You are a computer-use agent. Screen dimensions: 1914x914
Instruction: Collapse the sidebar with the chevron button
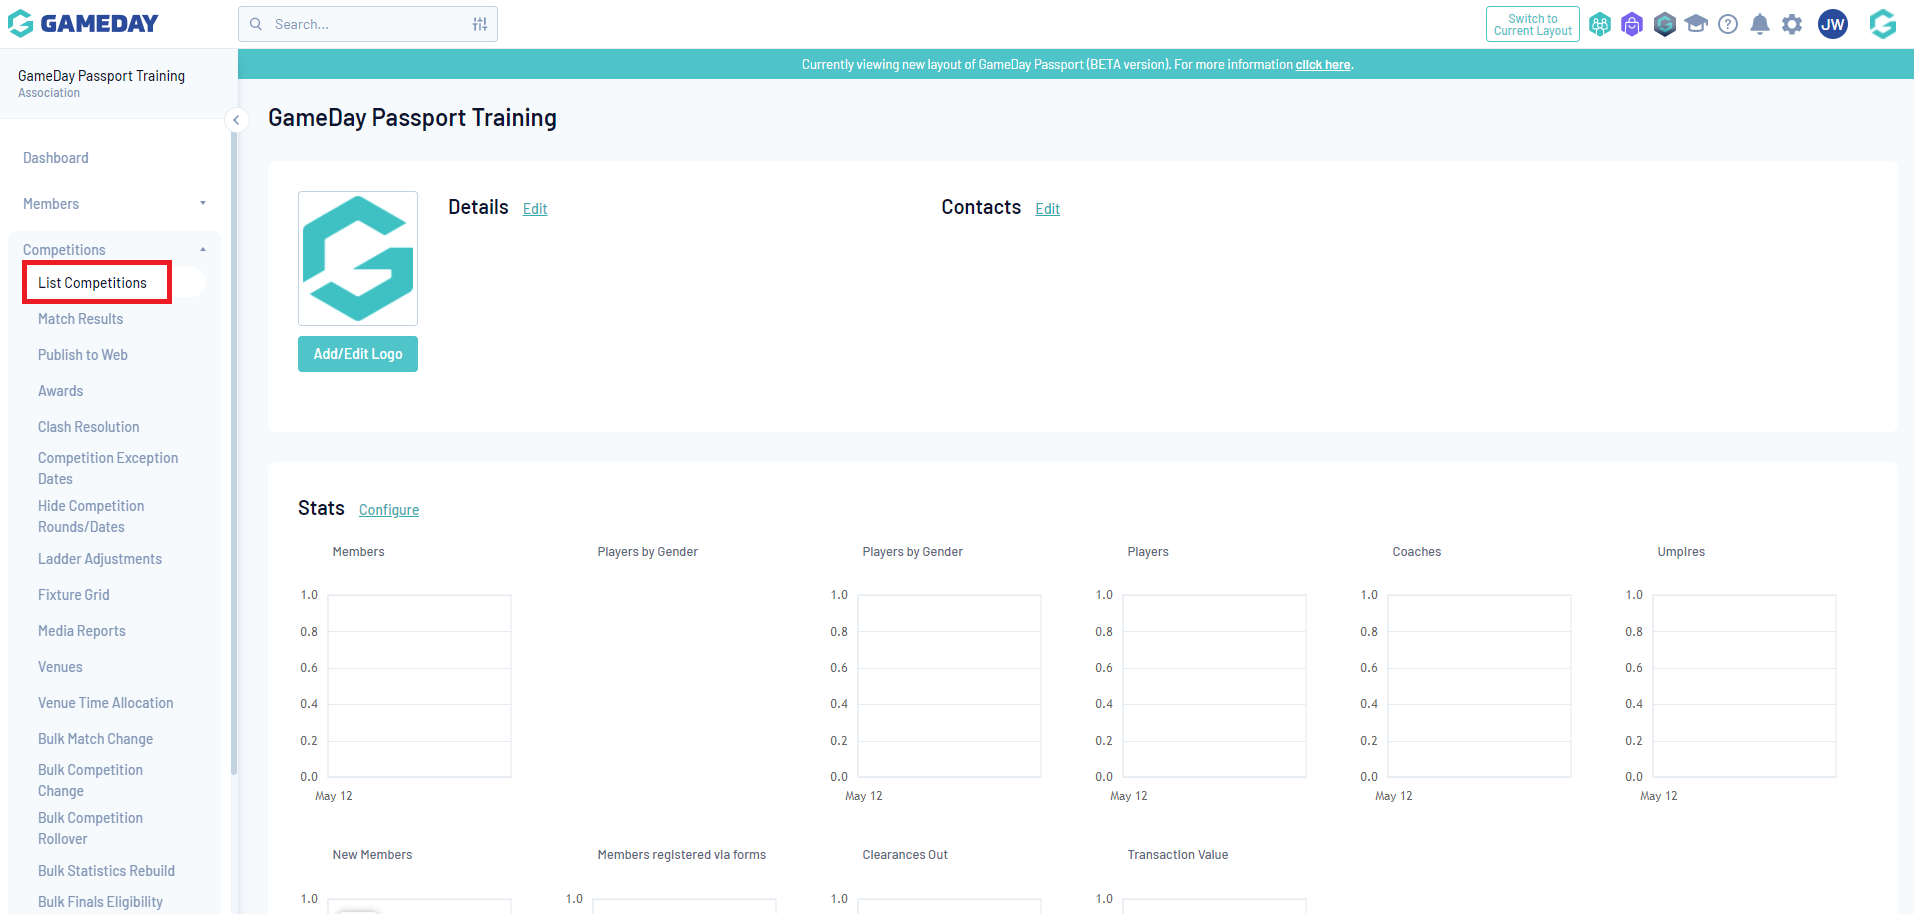tap(236, 120)
